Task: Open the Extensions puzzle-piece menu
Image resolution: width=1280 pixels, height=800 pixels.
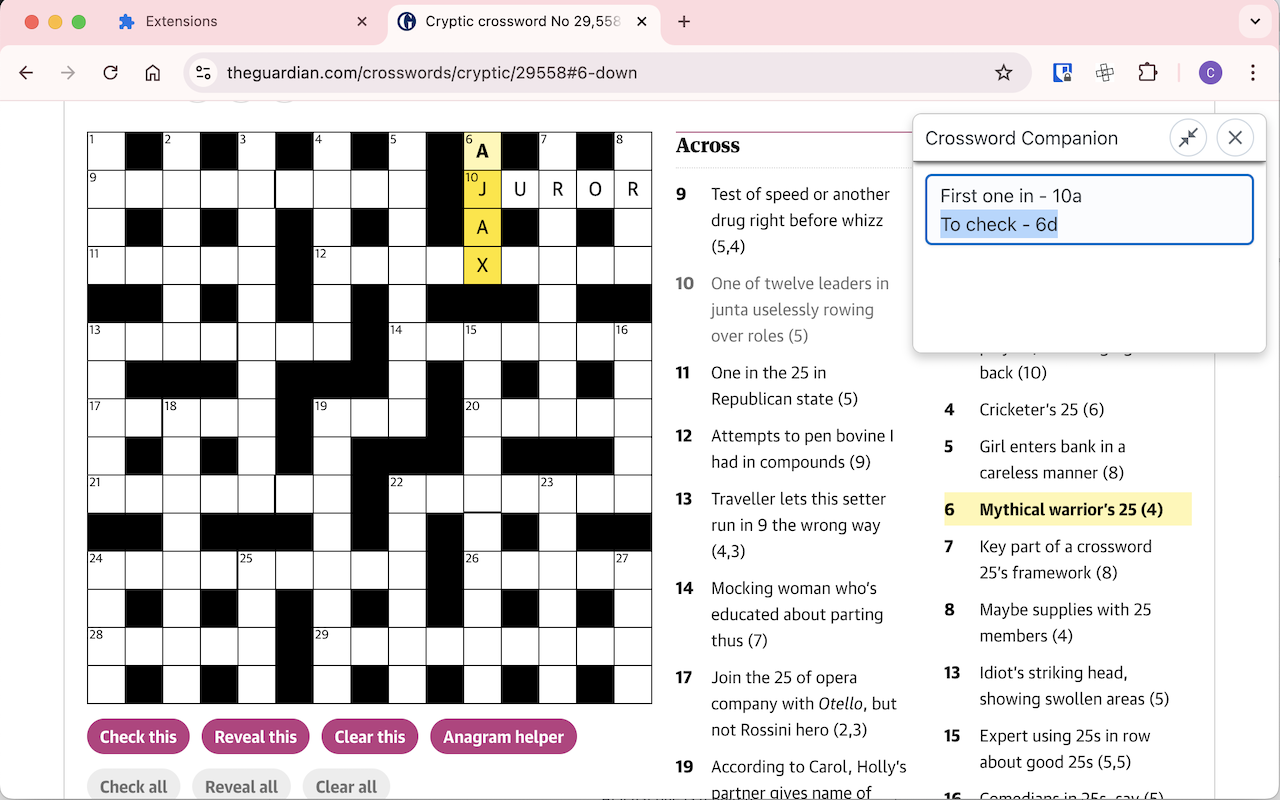Action: 1148,72
